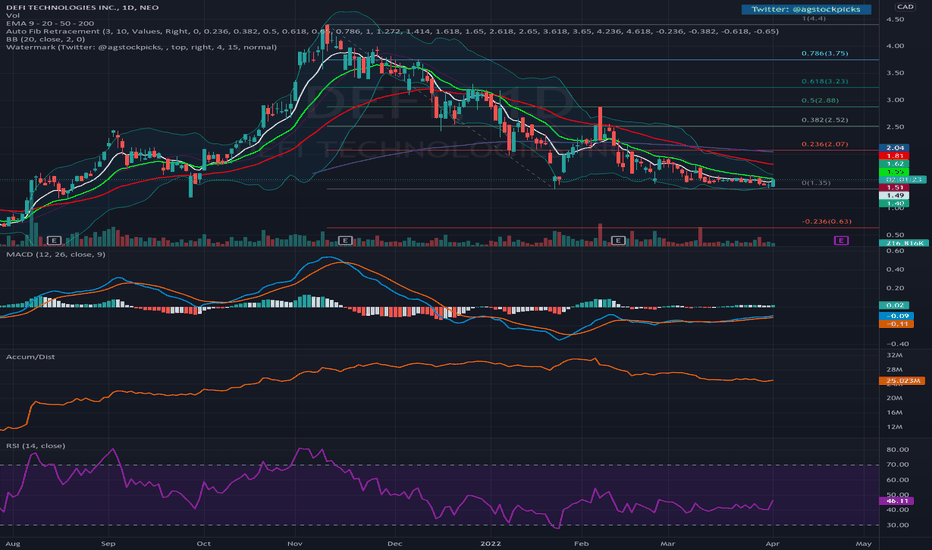
Task: Click the 0.786(3.75) Fibonacci level label
Action: (824, 54)
